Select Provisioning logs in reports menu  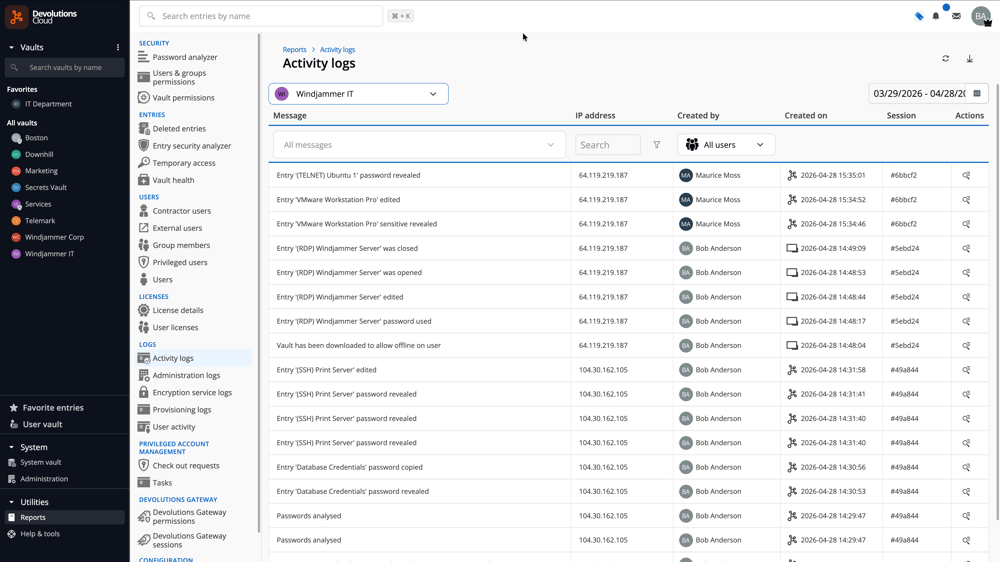pos(182,410)
